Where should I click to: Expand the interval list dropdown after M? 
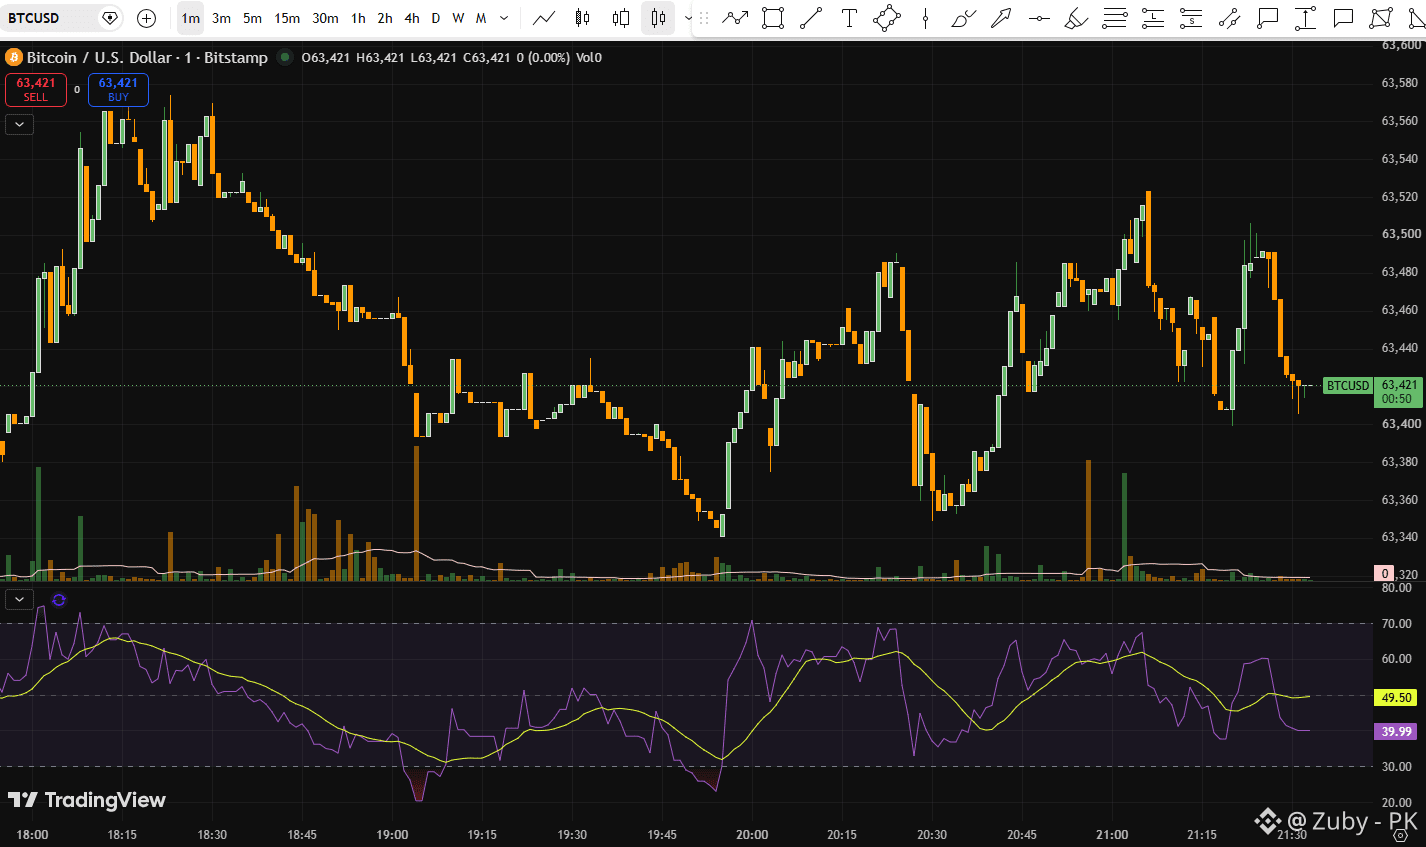pos(504,18)
